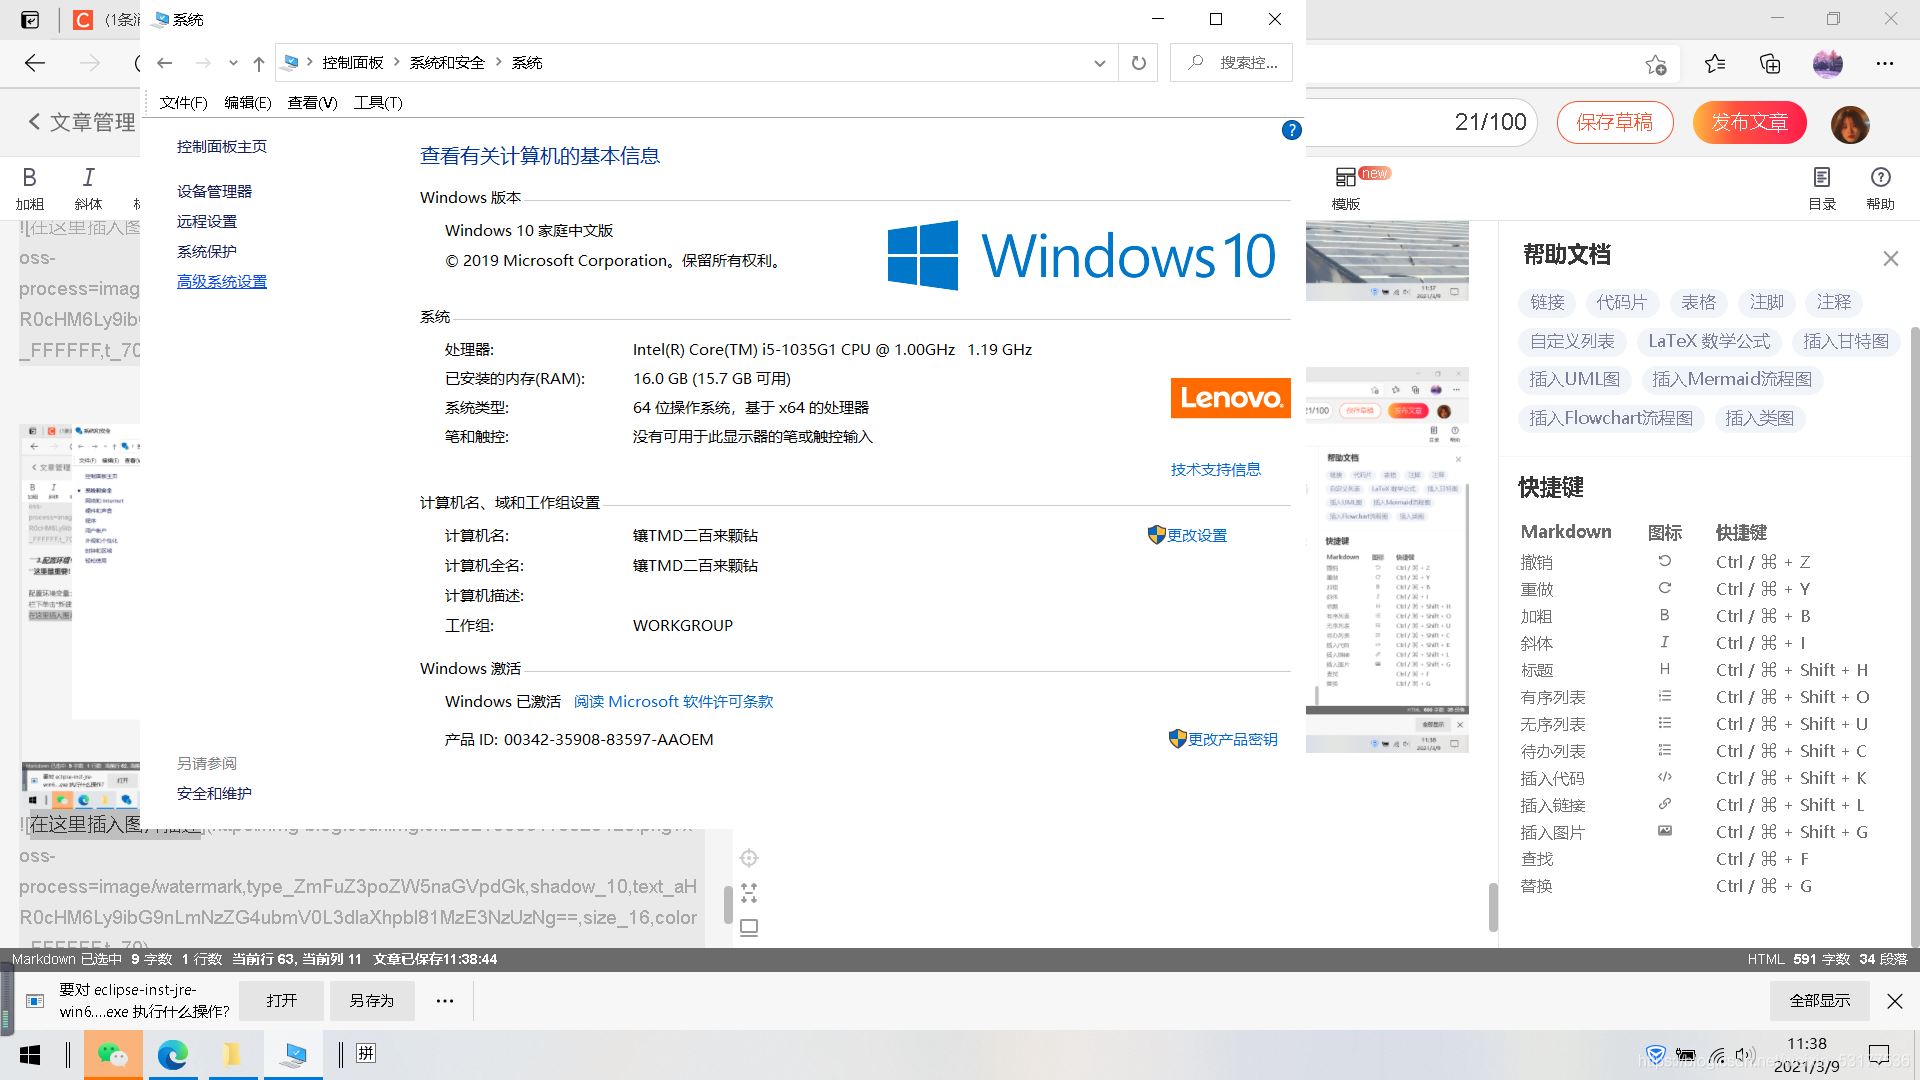Open the 工具(T) menu

click(377, 103)
